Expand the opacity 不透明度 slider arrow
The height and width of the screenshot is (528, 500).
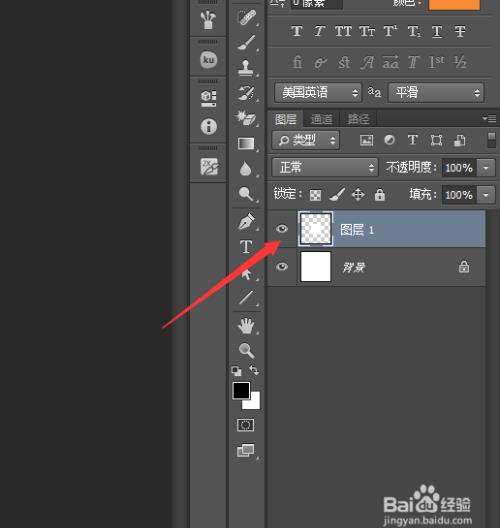tap(486, 168)
